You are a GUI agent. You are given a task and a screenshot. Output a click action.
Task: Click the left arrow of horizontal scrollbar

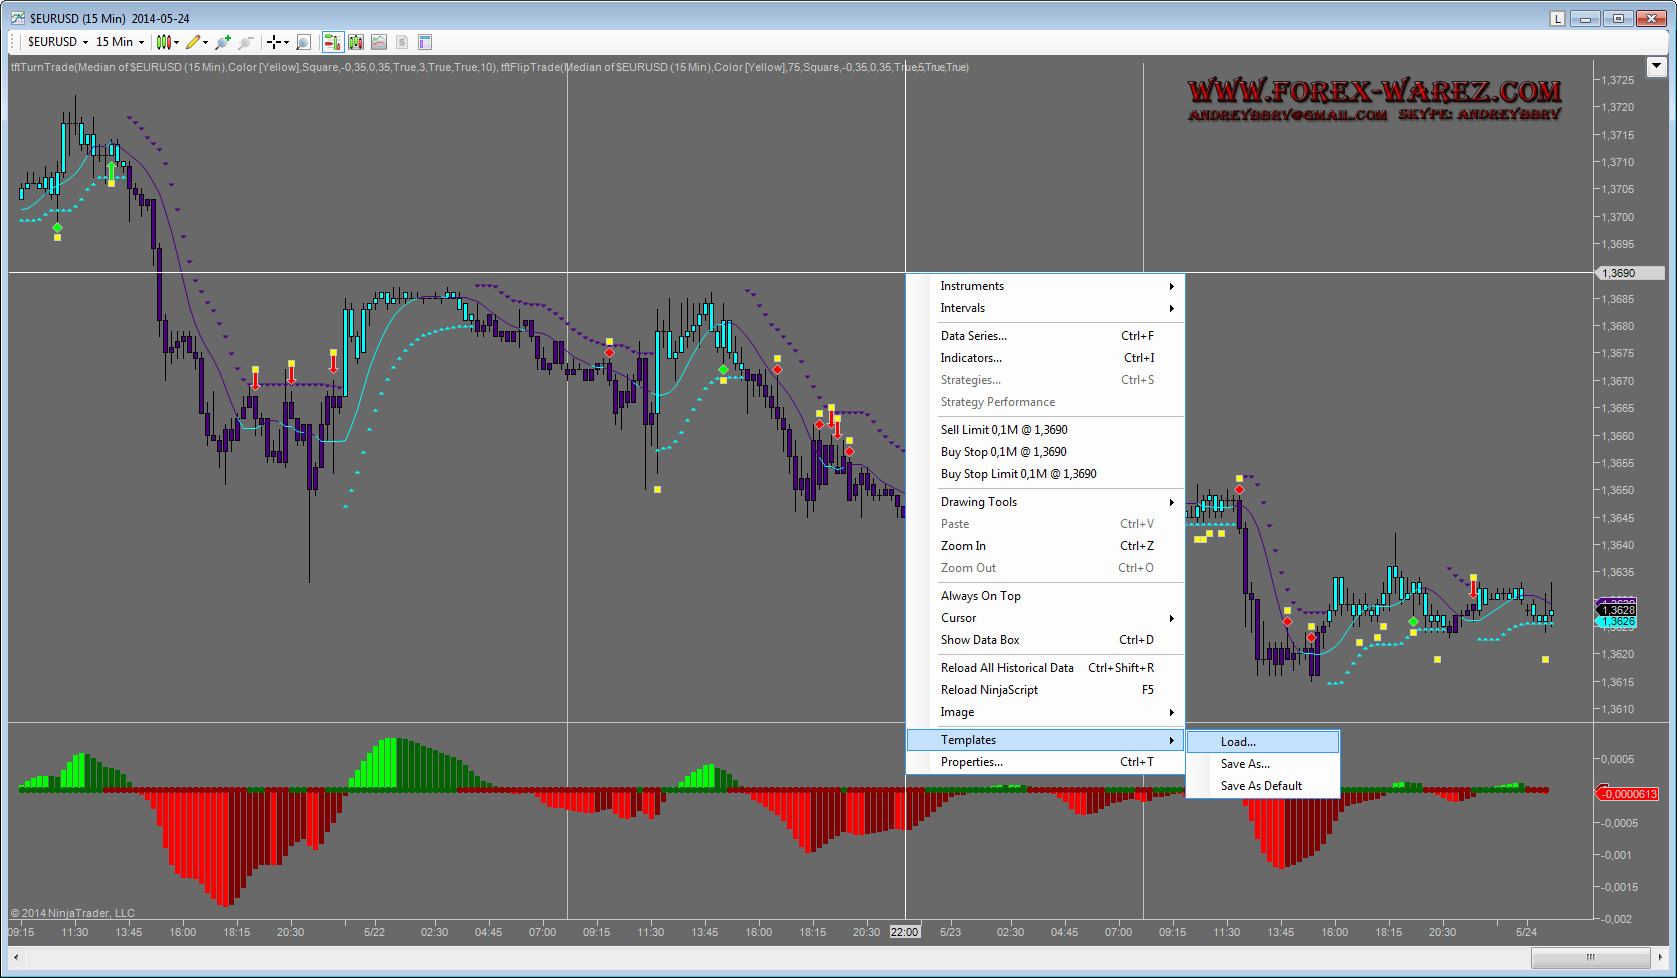coord(16,957)
